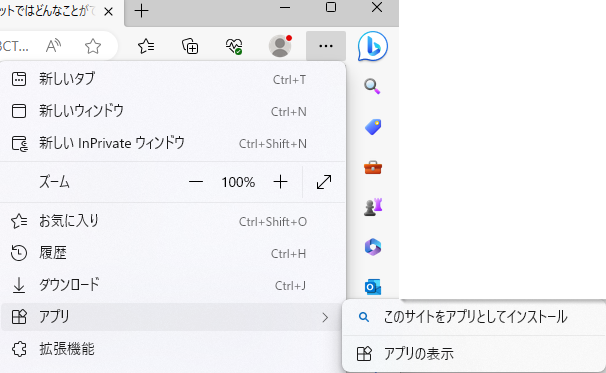
Task: Open the profile avatar icon
Action: [x=280, y=46]
